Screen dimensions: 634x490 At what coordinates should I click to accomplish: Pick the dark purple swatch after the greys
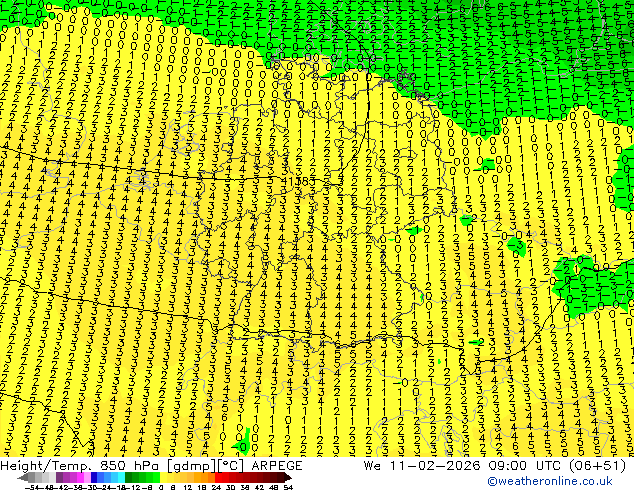59,477
